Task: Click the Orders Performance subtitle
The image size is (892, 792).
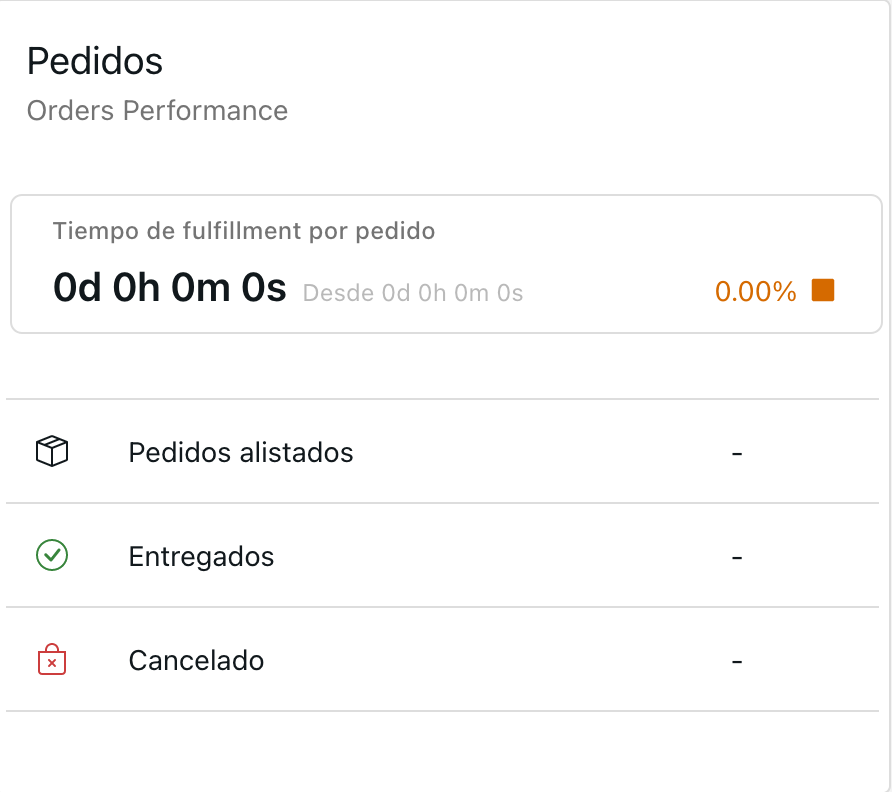Action: tap(157, 110)
